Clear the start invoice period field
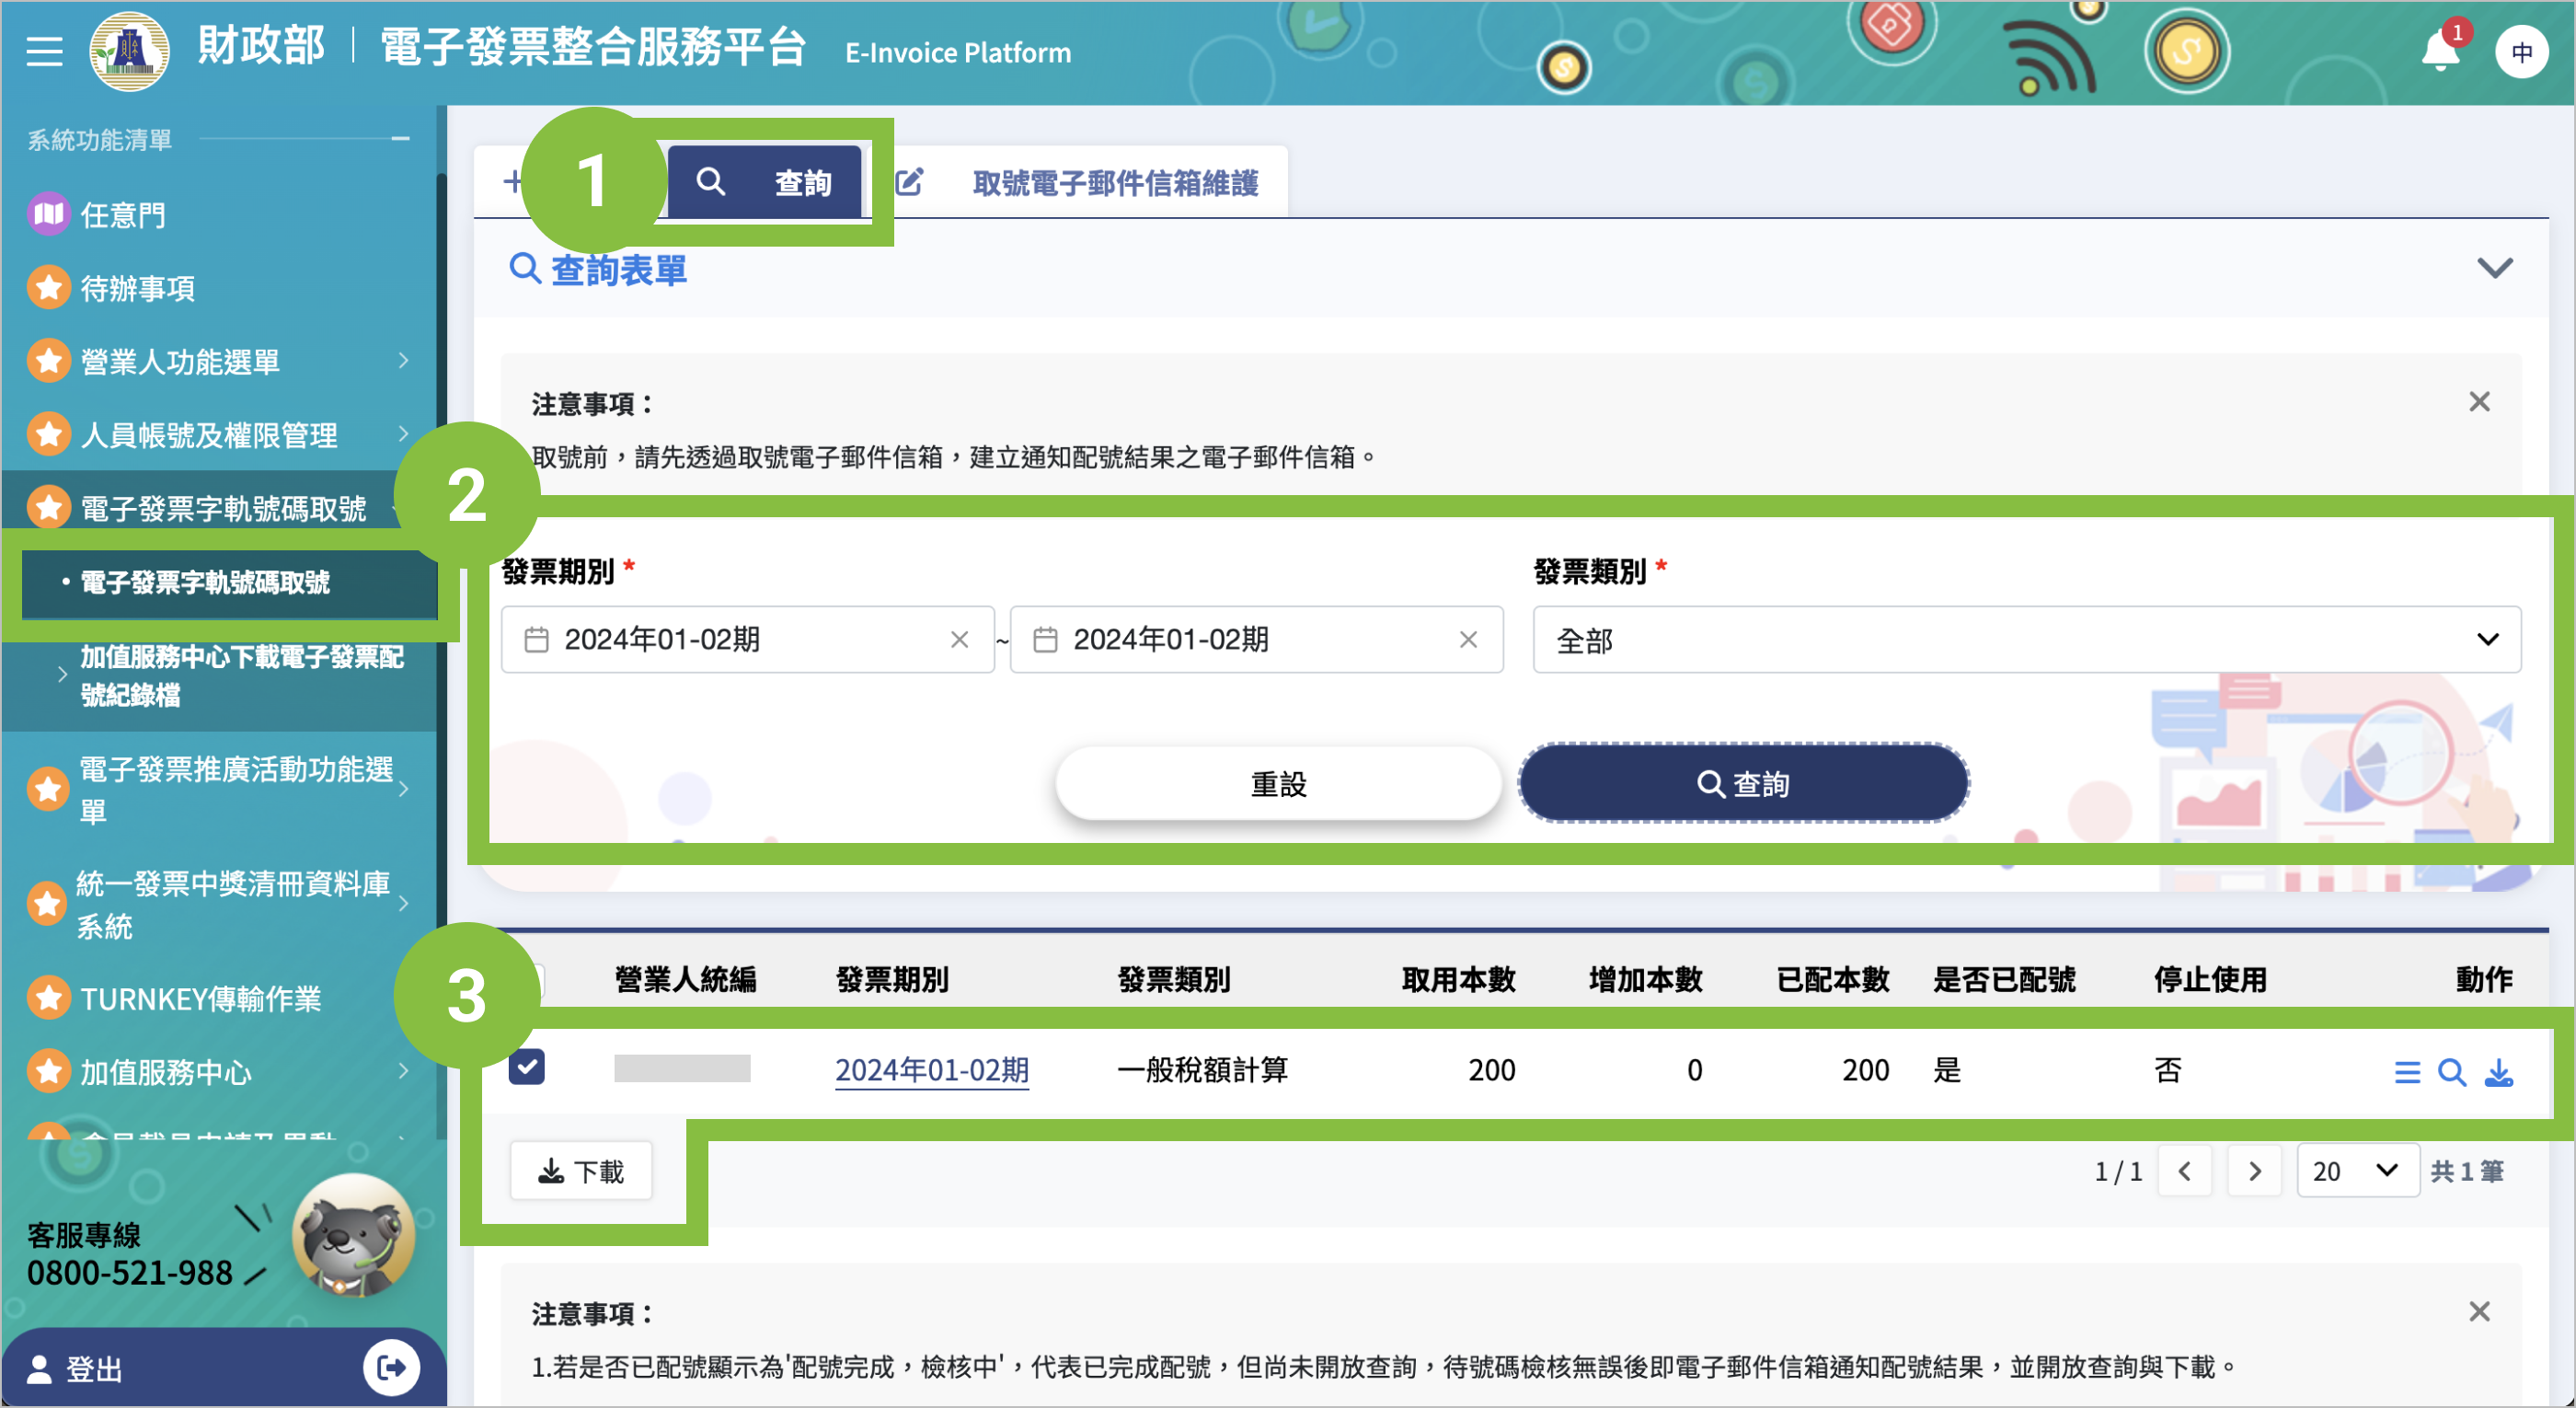This screenshot has height=1408, width=2576. (959, 639)
